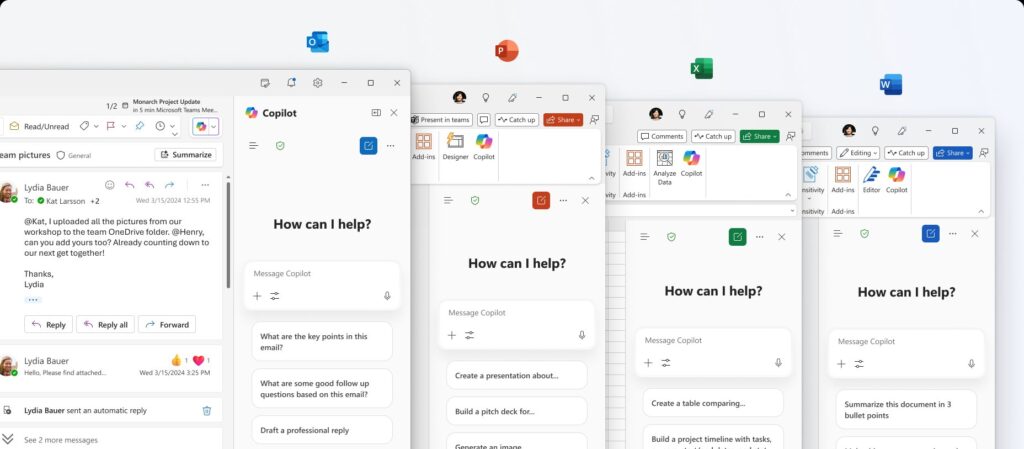Open the orange Share dropdown in PowerPoint
This screenshot has width=1024, height=449.
click(x=563, y=120)
